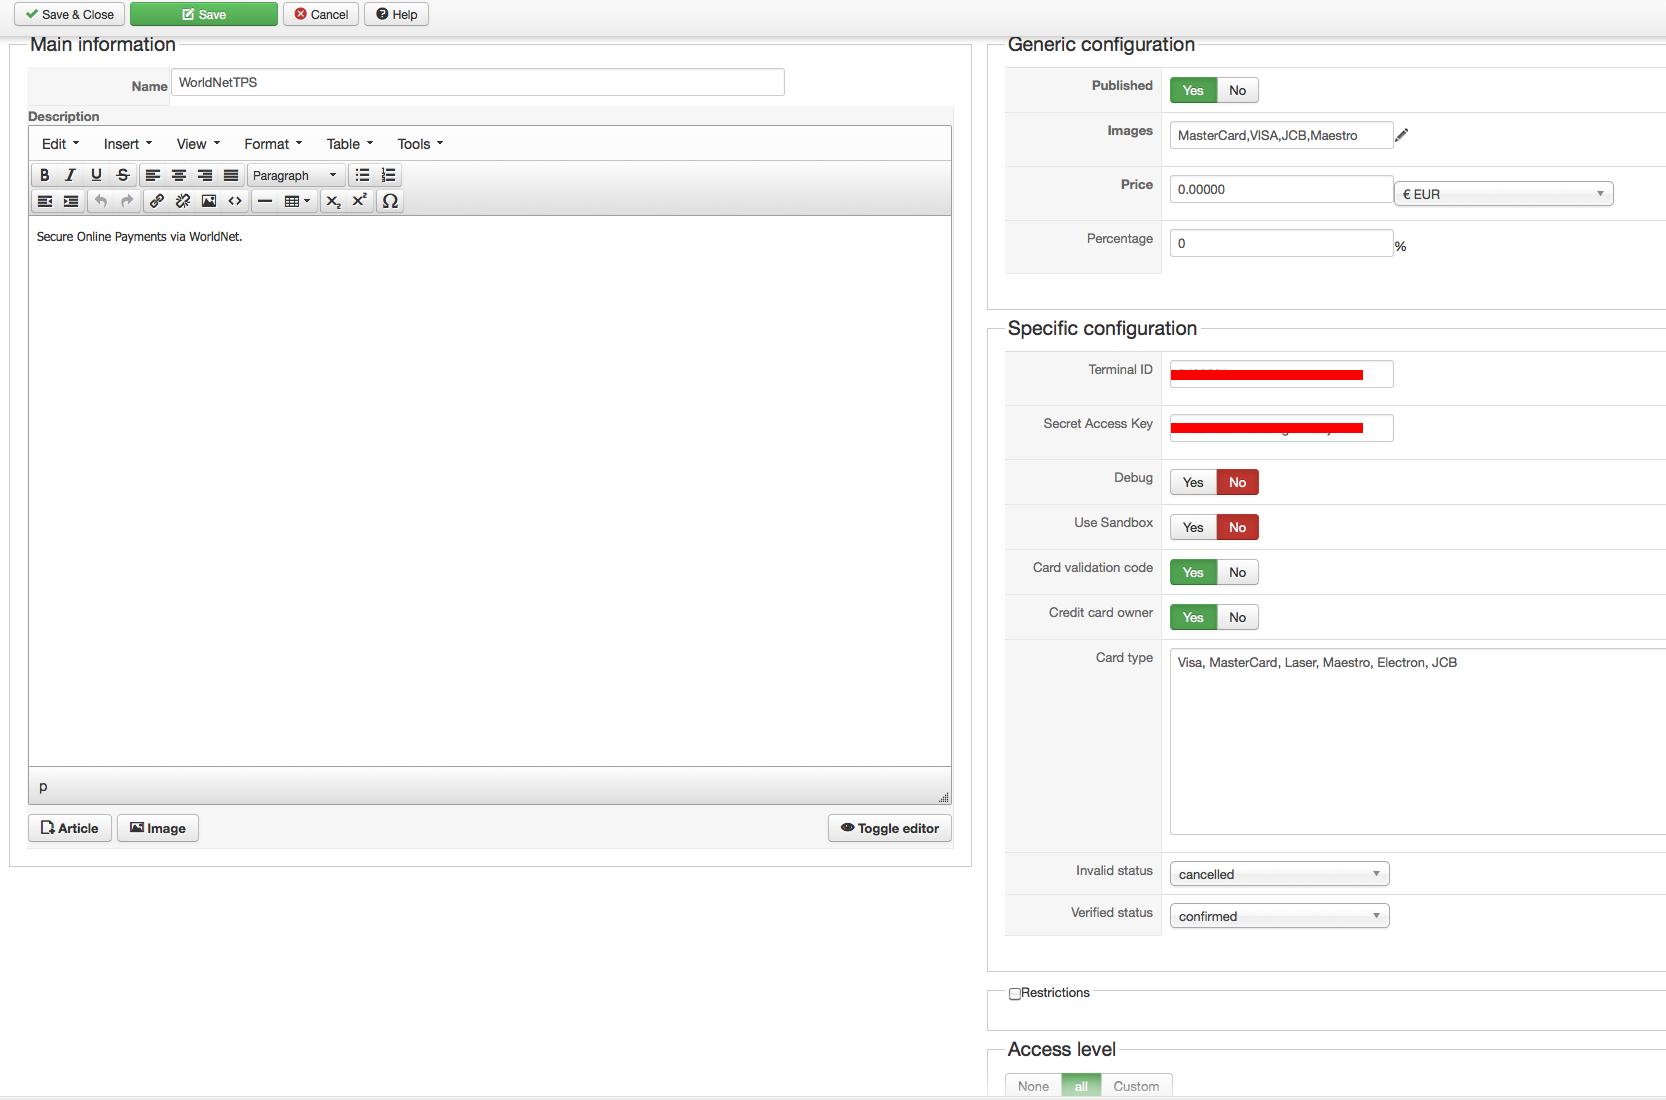This screenshot has width=1666, height=1100.
Task: Align text to the right
Action: (x=205, y=175)
